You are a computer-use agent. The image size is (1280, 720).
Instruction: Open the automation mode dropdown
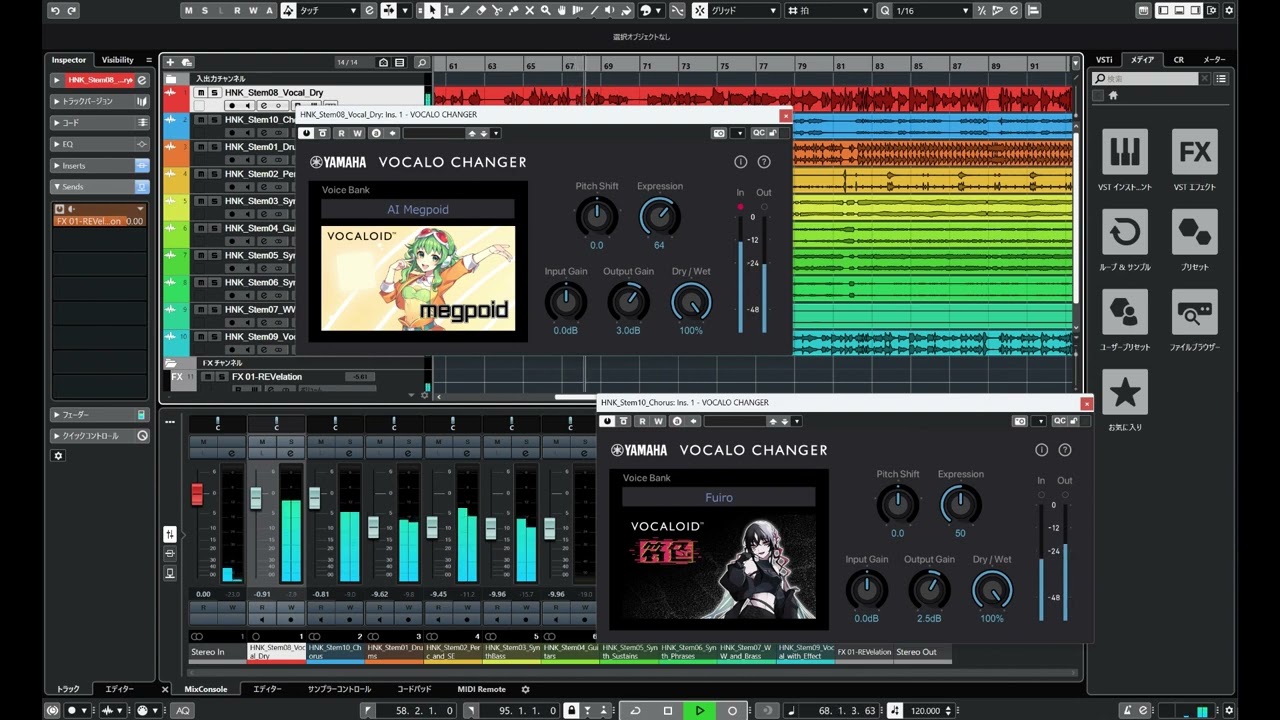click(327, 10)
